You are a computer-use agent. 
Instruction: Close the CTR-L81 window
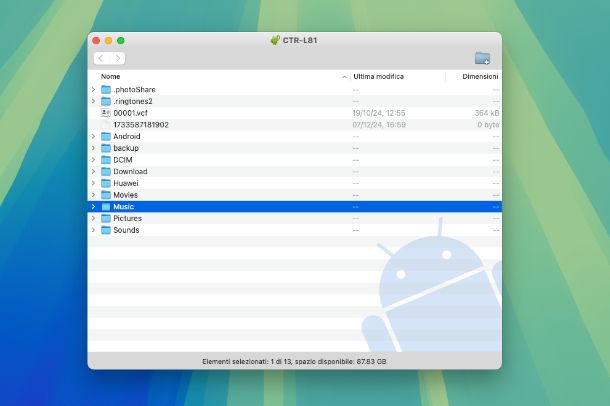coord(97,40)
